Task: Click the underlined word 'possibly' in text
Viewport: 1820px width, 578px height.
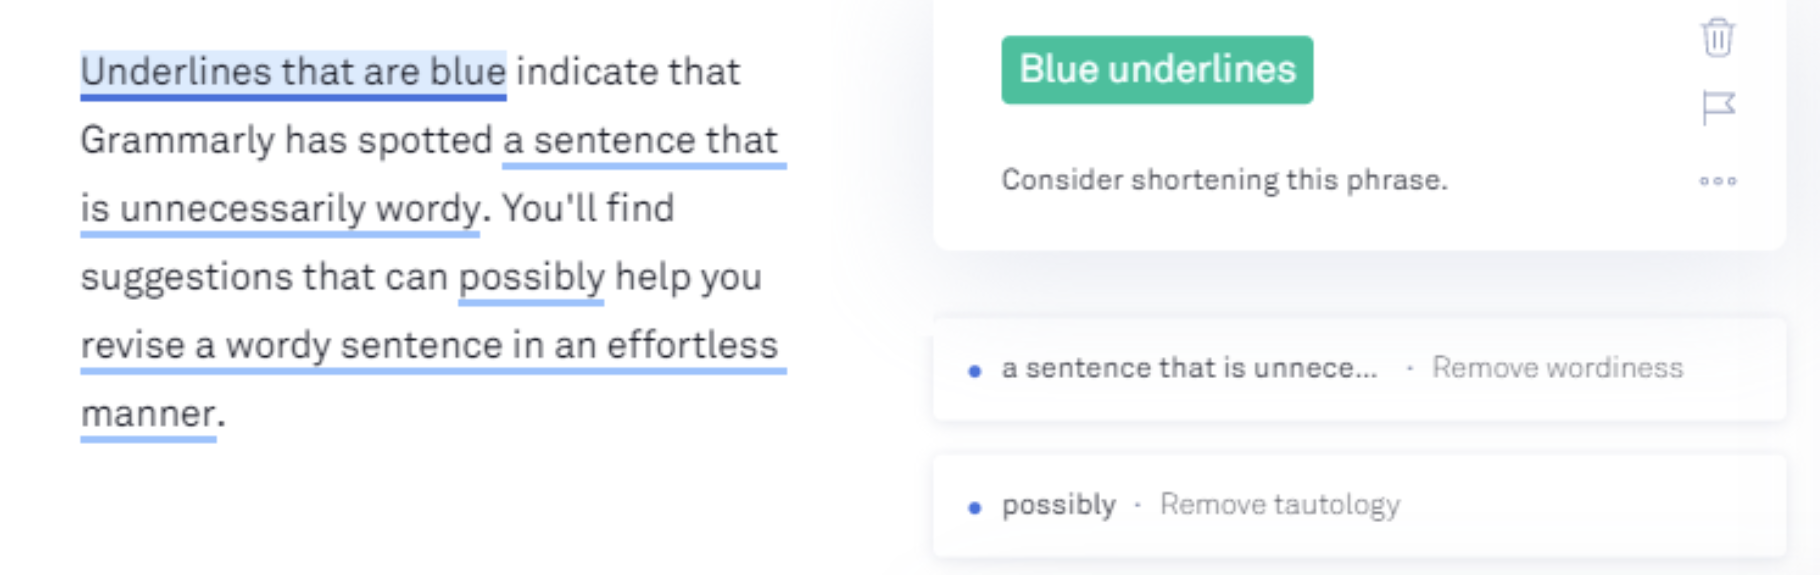Action: tap(532, 278)
